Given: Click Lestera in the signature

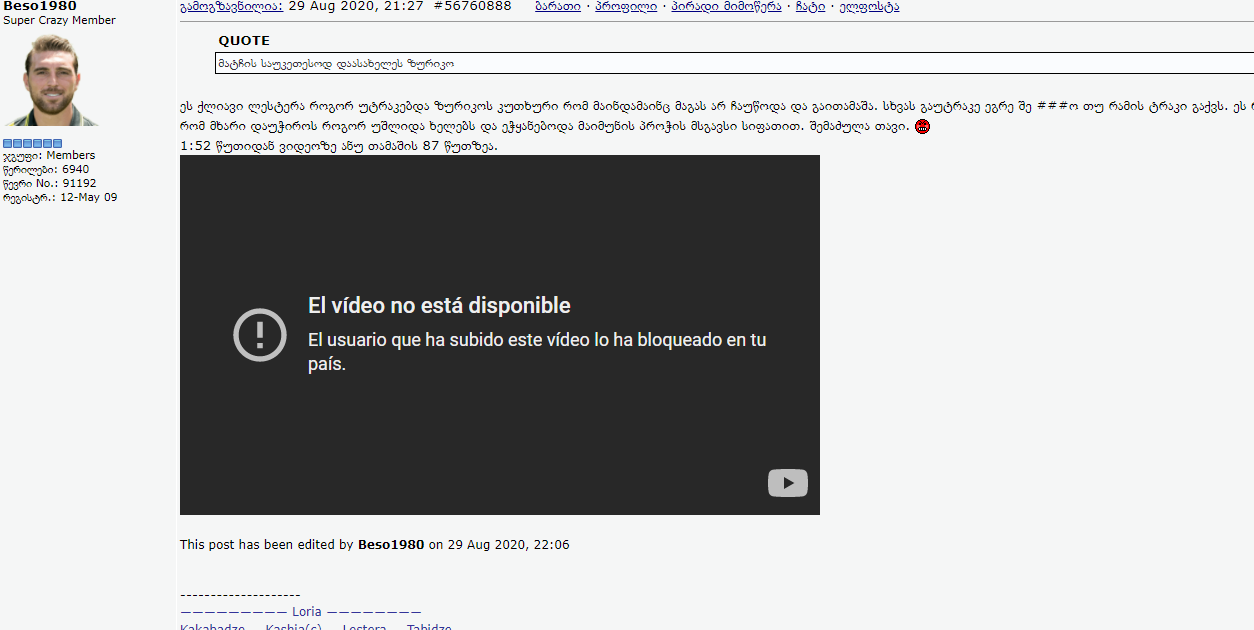Looking at the screenshot, I should click(x=364, y=626).
